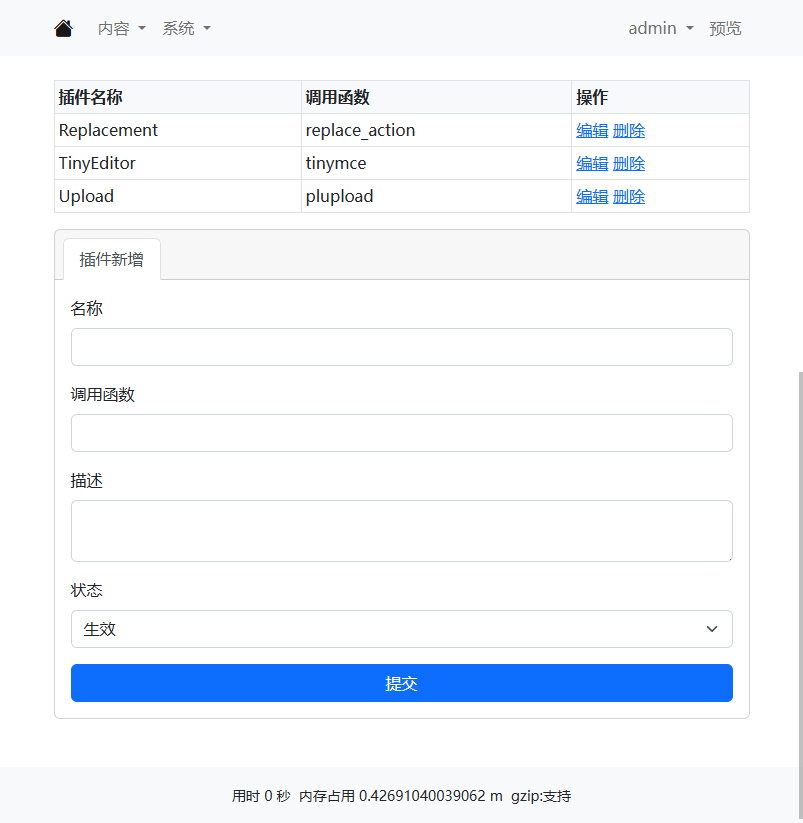Edit the Replacement plugin
Screen dimensions: 803x823
592,130
